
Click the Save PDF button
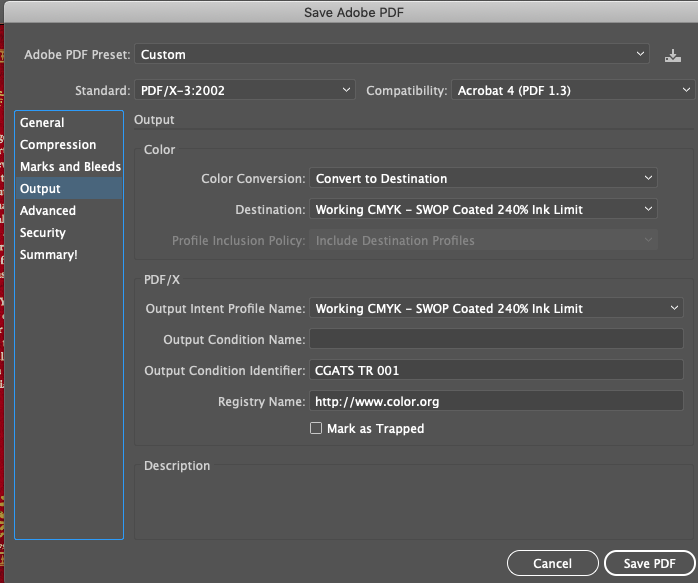click(x=649, y=564)
